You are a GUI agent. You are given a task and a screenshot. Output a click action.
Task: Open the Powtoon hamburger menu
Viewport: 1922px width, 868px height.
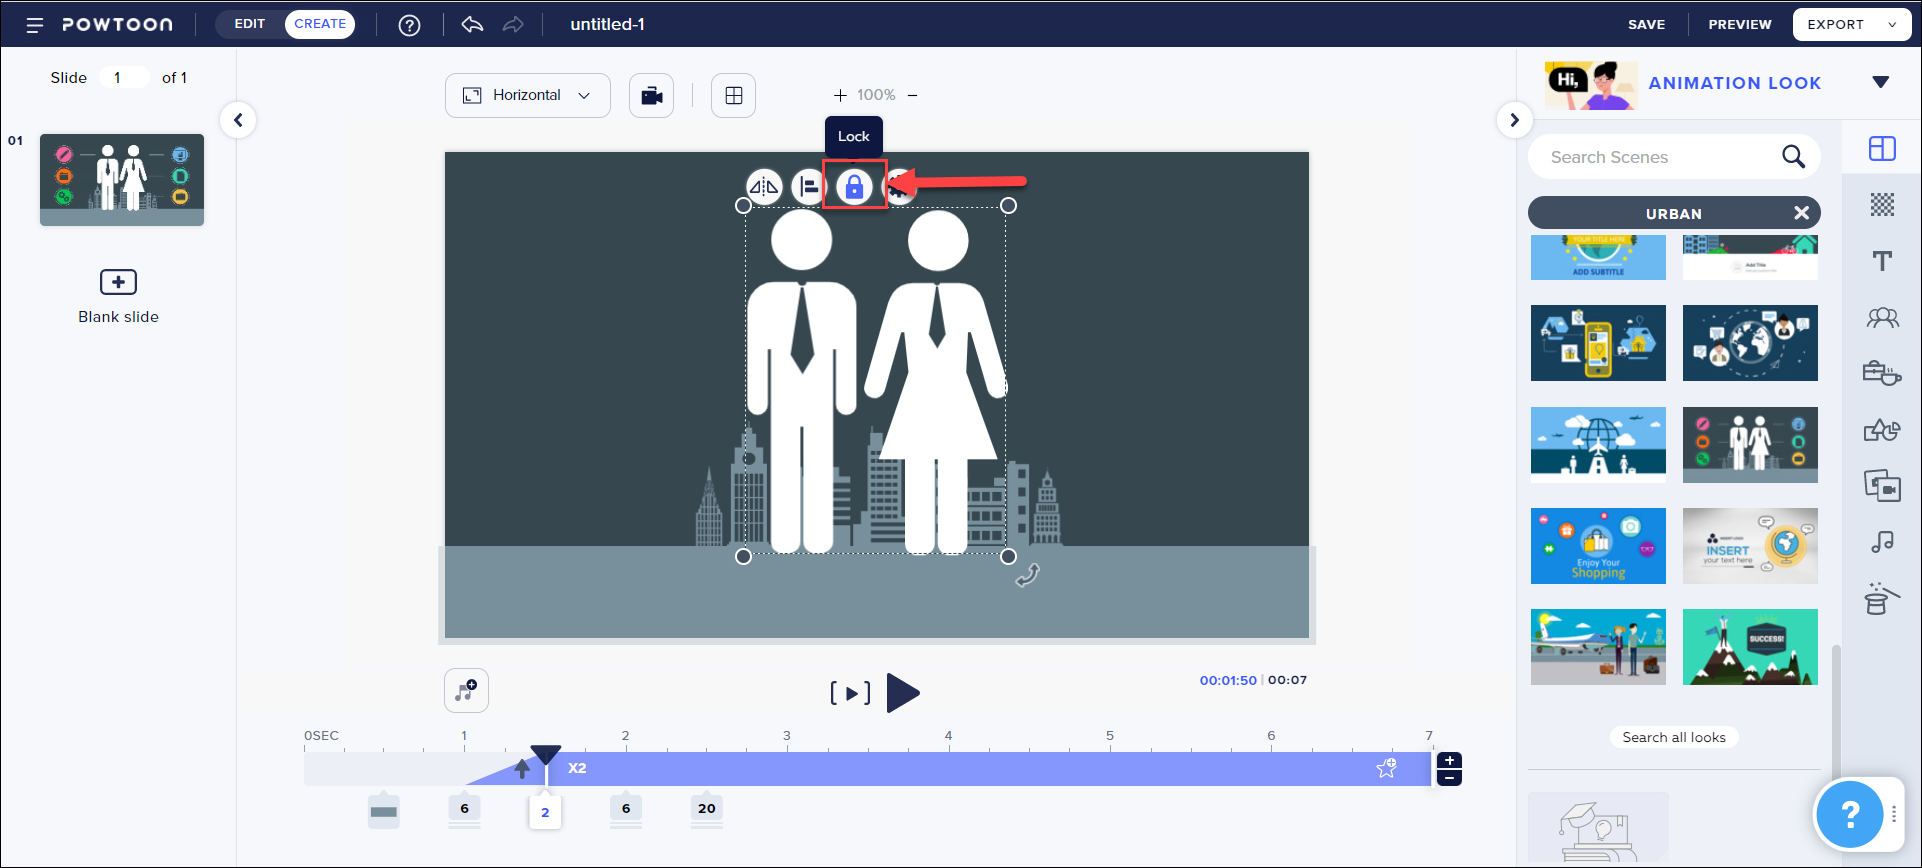tap(35, 25)
